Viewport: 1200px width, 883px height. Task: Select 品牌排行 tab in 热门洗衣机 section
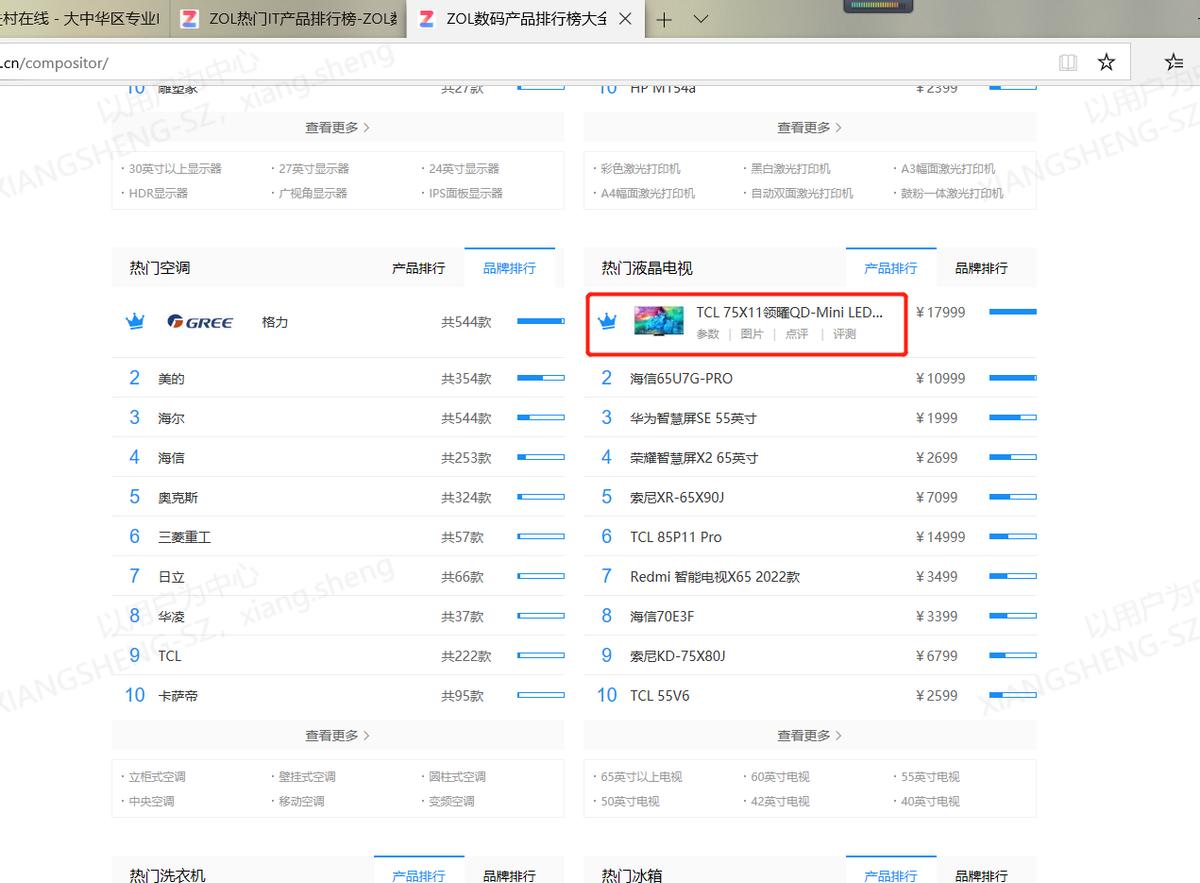[509, 876]
